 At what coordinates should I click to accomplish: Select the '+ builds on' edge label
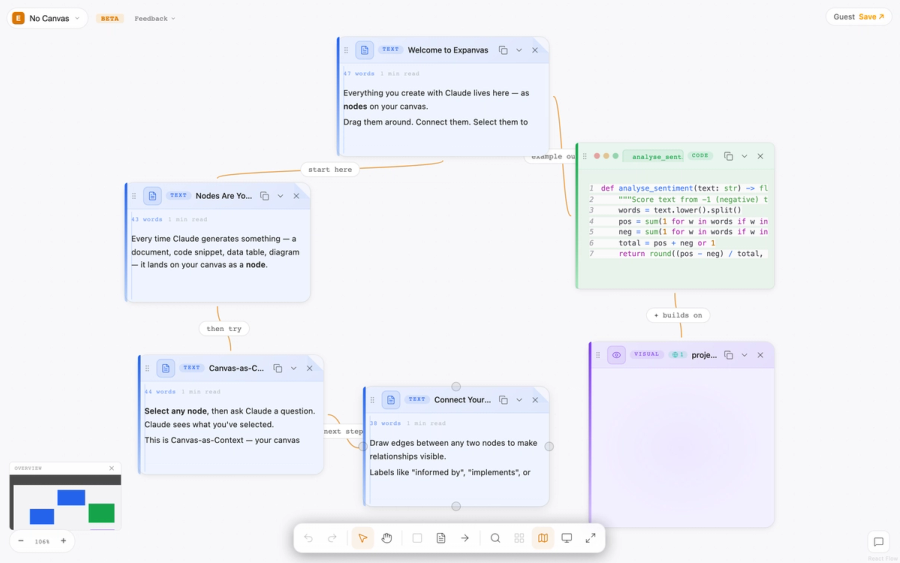[x=678, y=315]
